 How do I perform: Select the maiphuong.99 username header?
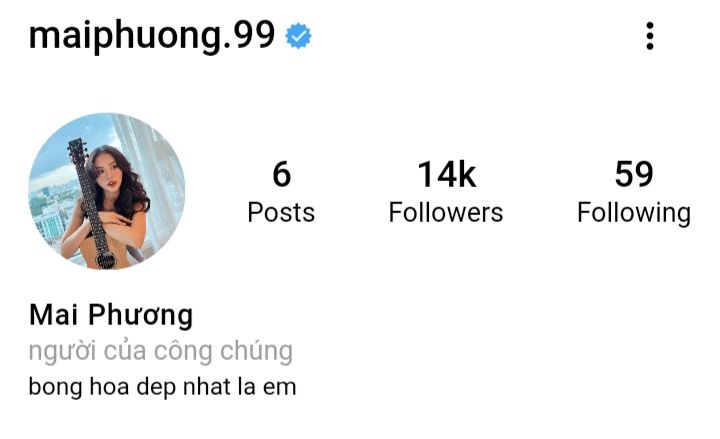(152, 36)
